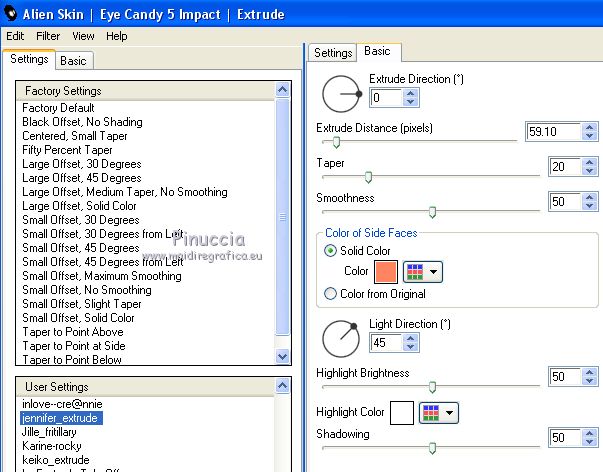This screenshot has width=603, height=472.
Task: Click the Taper slider handle
Action: tap(368, 177)
